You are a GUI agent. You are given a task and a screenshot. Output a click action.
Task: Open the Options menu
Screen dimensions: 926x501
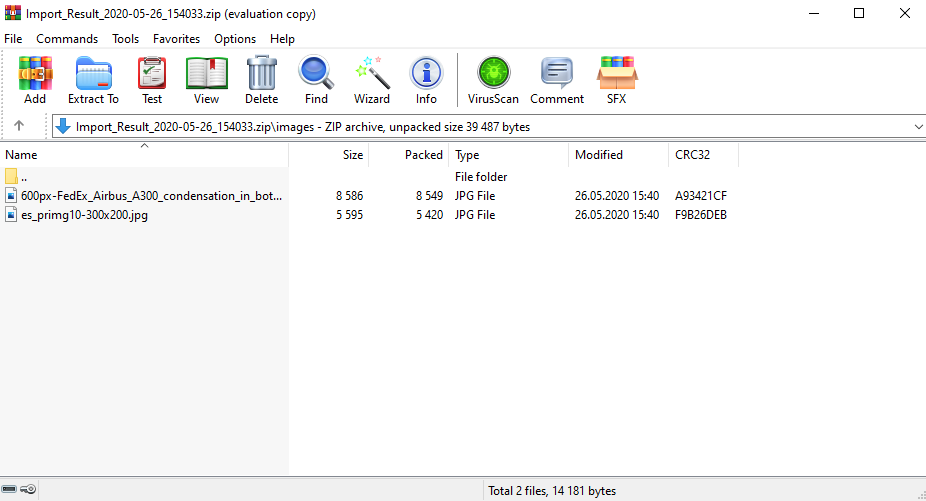coord(235,39)
